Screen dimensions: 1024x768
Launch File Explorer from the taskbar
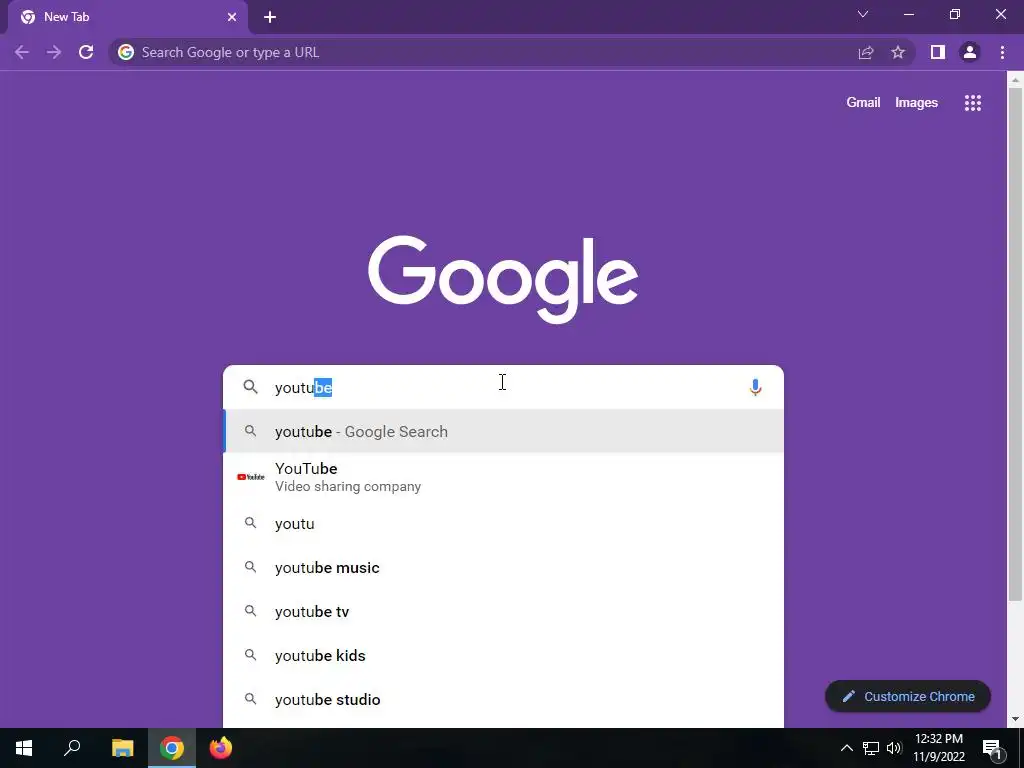tap(122, 748)
